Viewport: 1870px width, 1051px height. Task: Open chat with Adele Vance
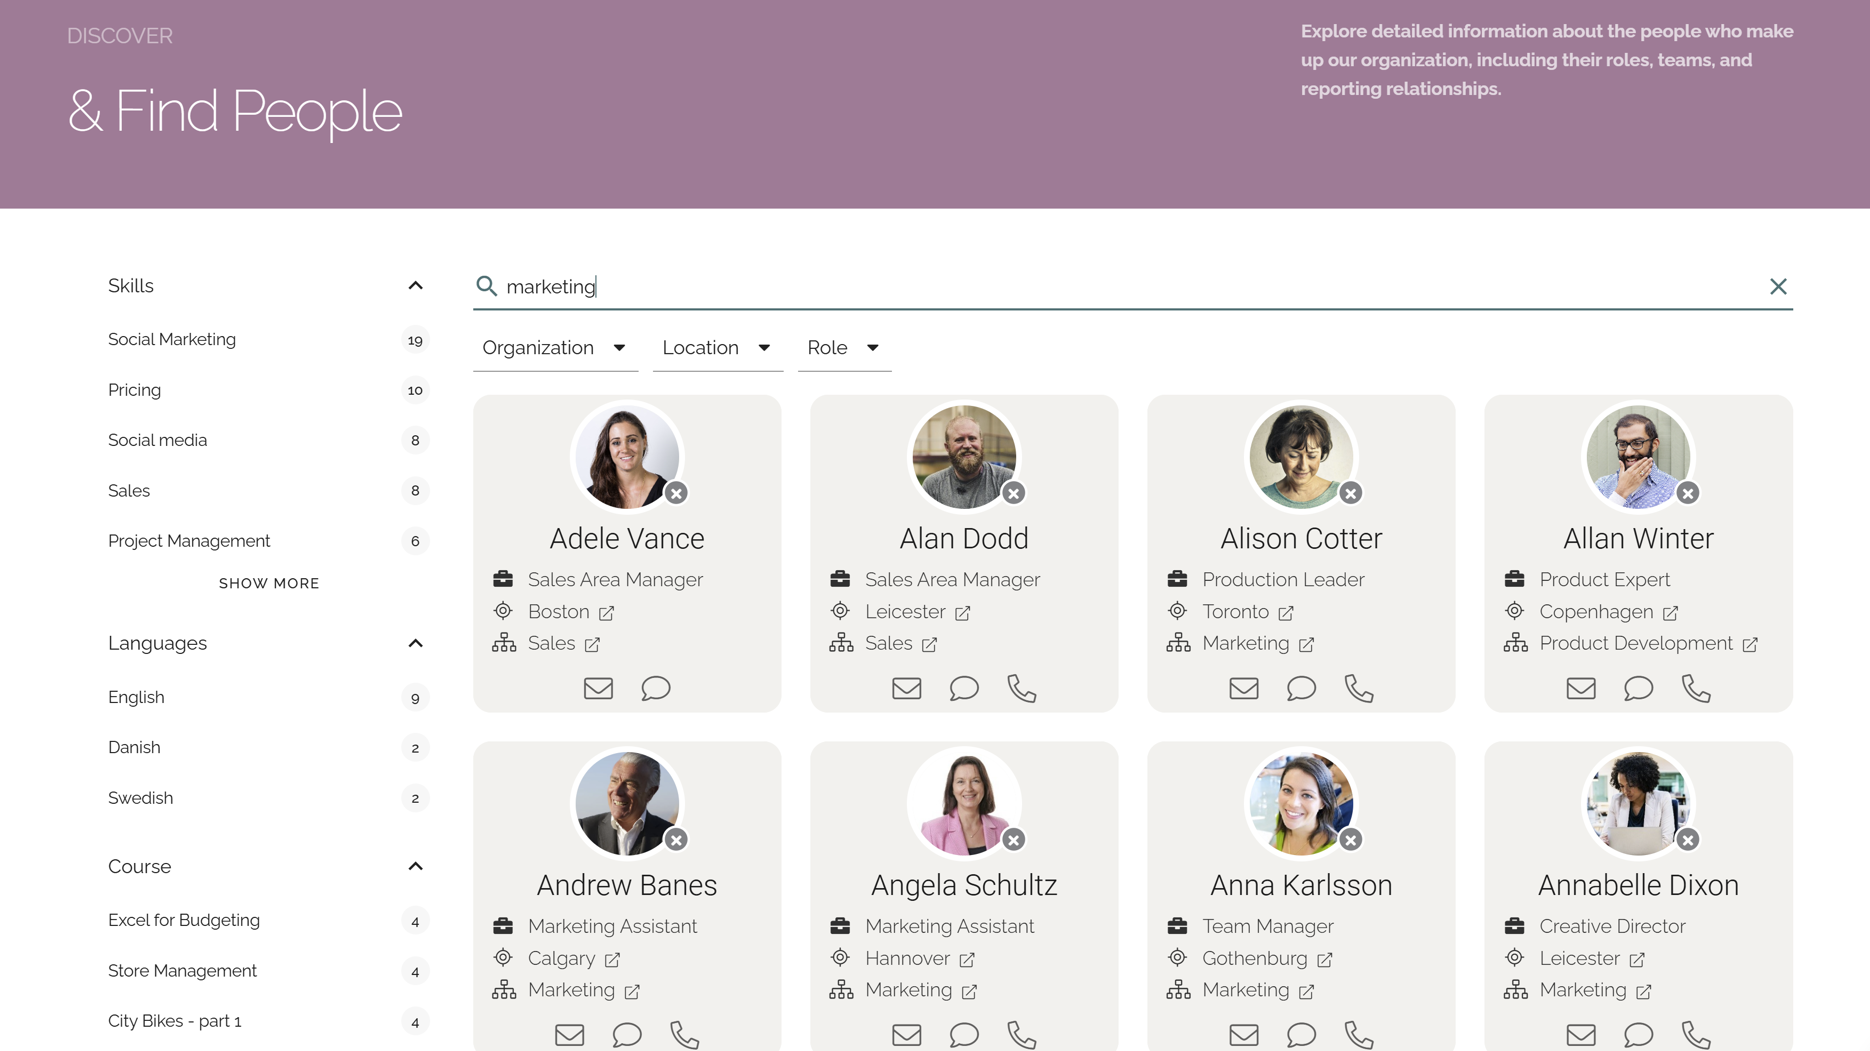tap(656, 688)
